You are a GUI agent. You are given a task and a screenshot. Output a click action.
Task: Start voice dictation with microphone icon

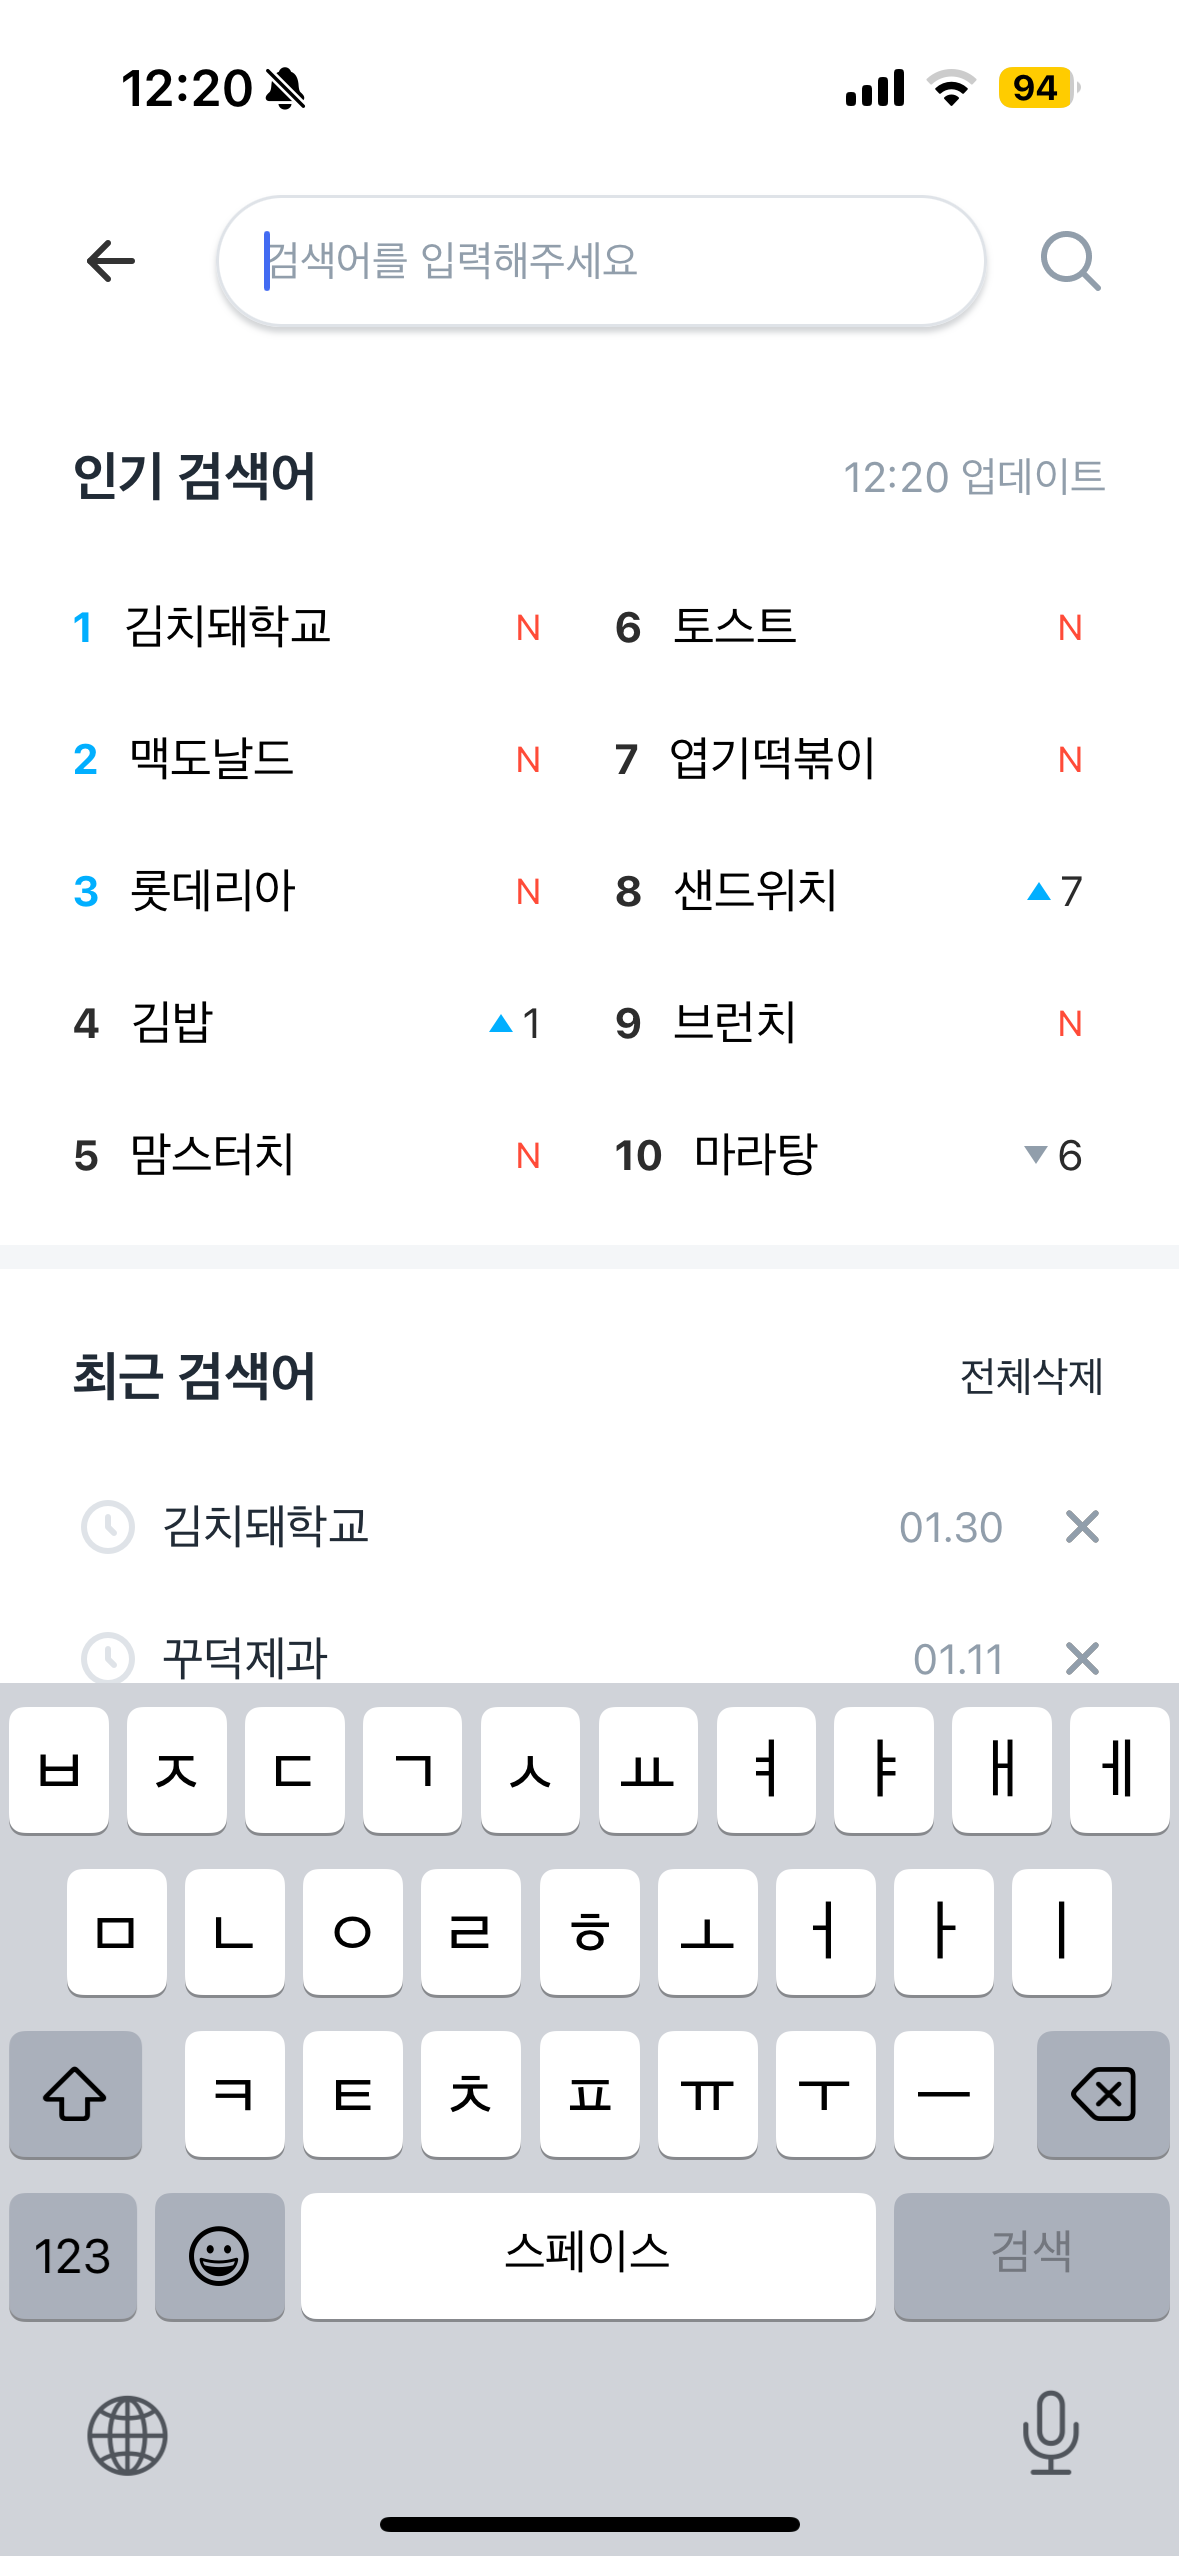[x=1051, y=2432]
